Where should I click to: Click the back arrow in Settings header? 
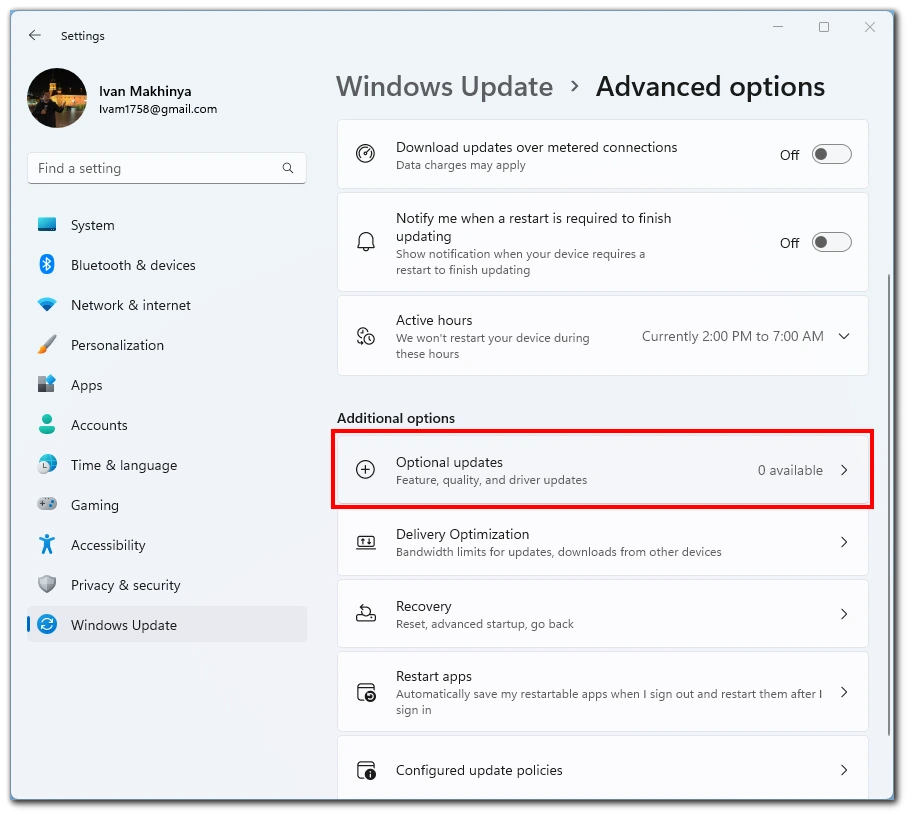[35, 35]
